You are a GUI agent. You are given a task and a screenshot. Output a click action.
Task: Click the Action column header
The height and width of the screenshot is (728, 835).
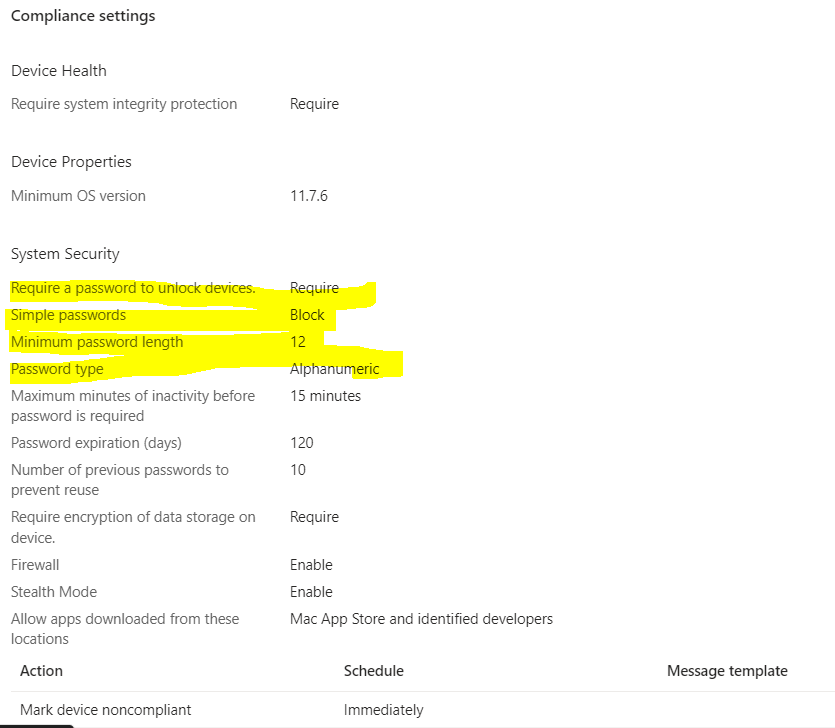[41, 670]
